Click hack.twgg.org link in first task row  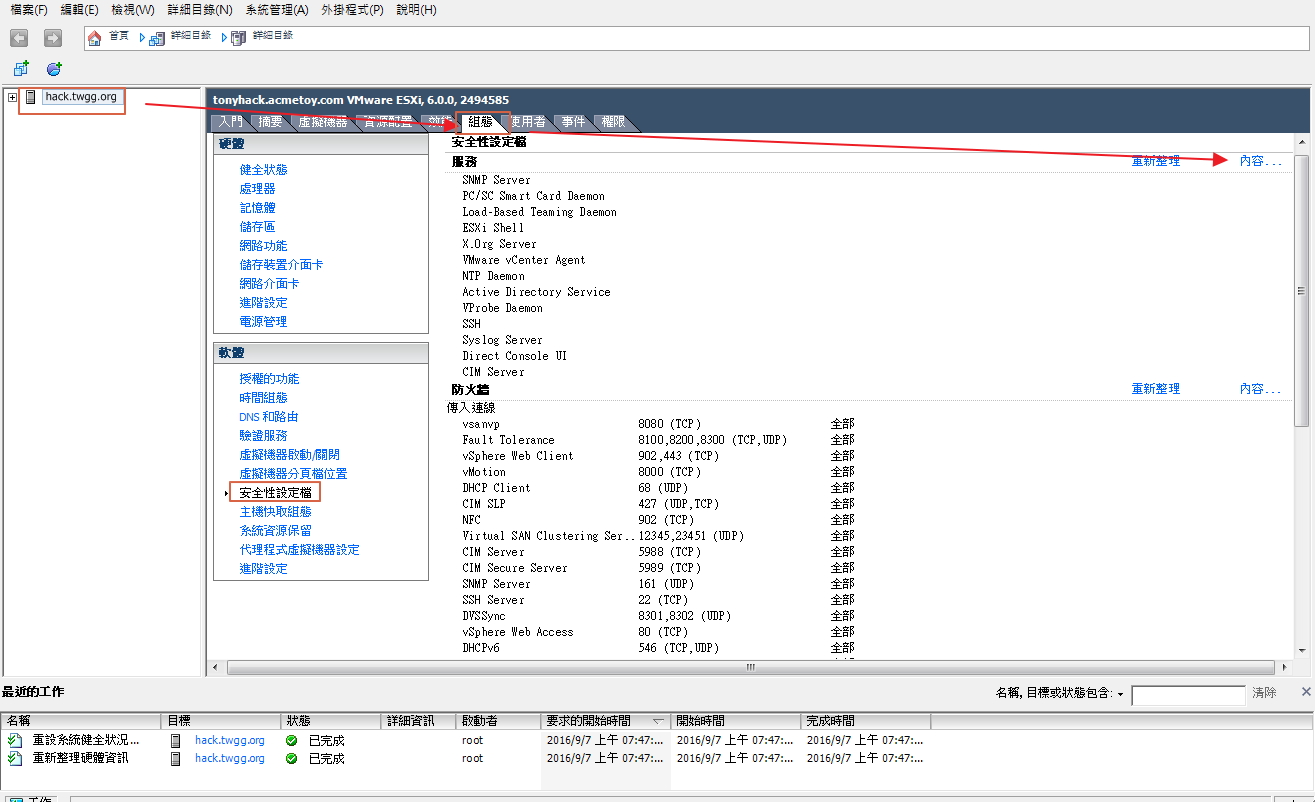(x=230, y=740)
